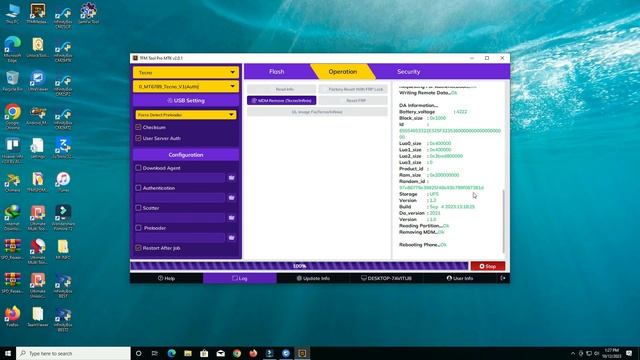This screenshot has width=640, height=360.
Task: Open File Explorer from the taskbar
Action: (188, 353)
